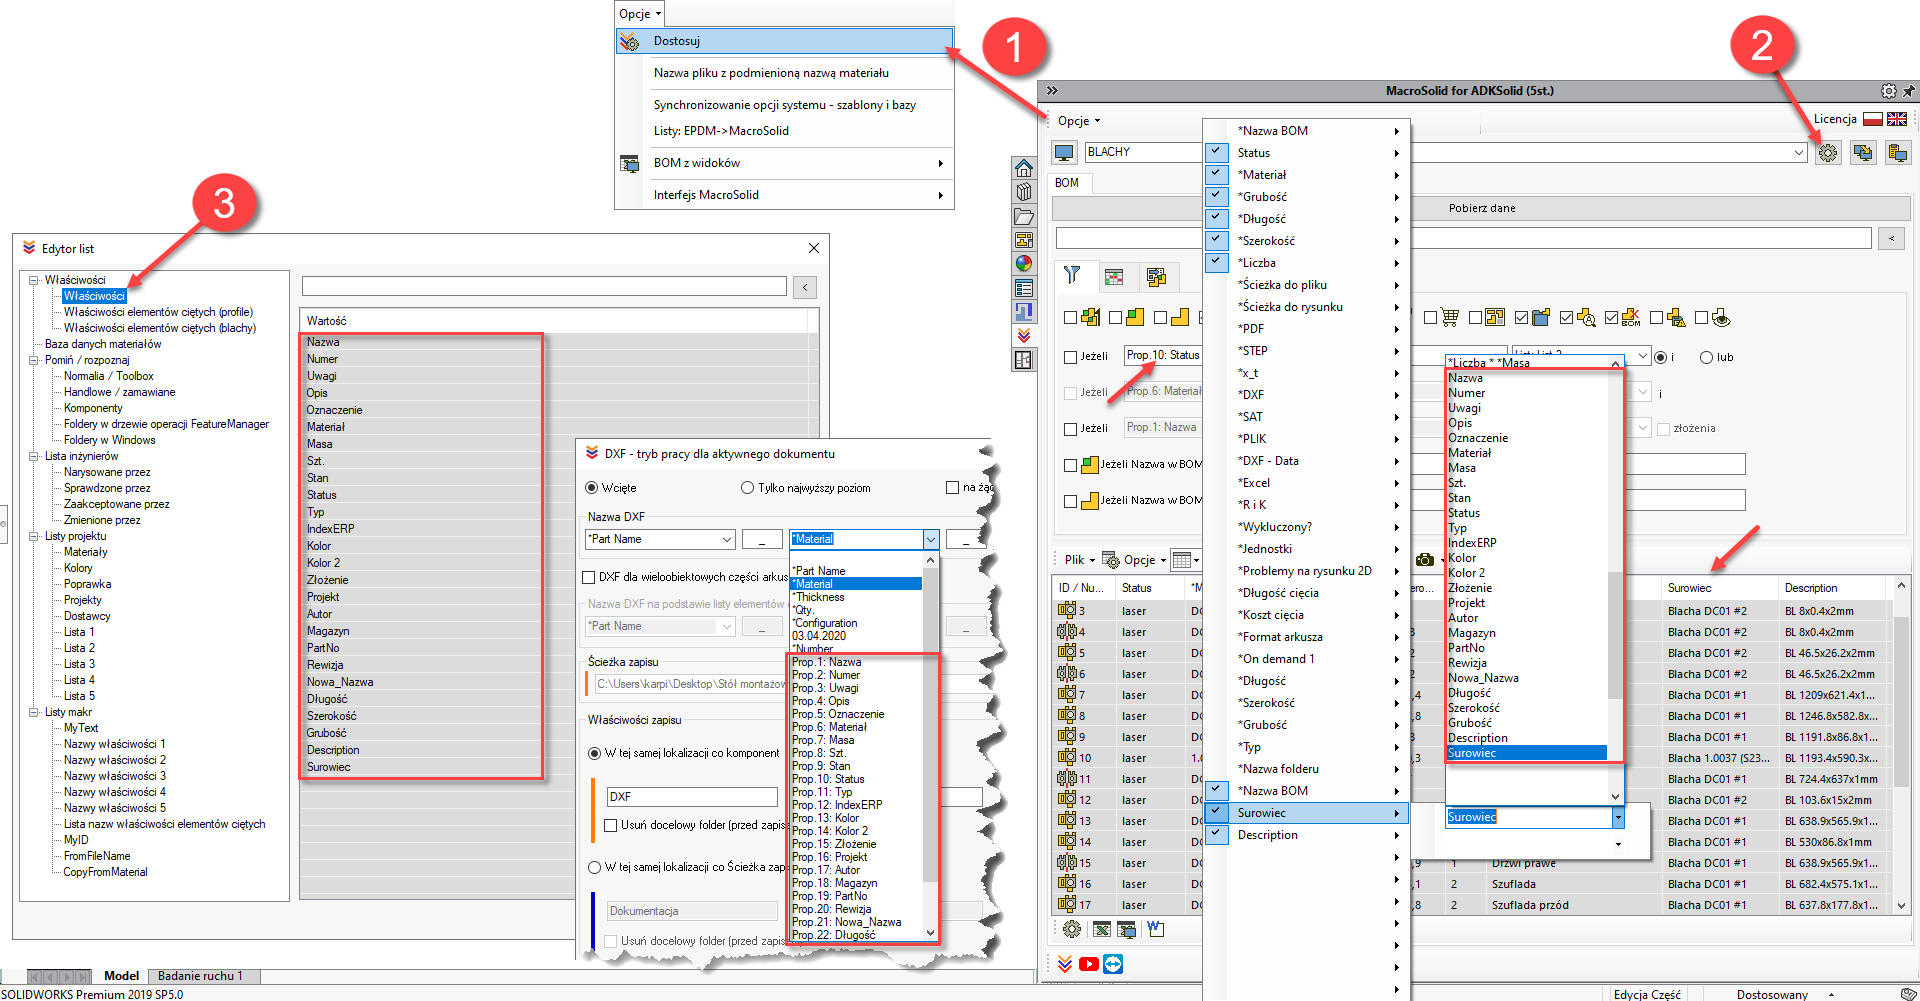
Task: Toggle the Jeżeli checkbox for Prop.1 Nazwa
Action: 1070,428
